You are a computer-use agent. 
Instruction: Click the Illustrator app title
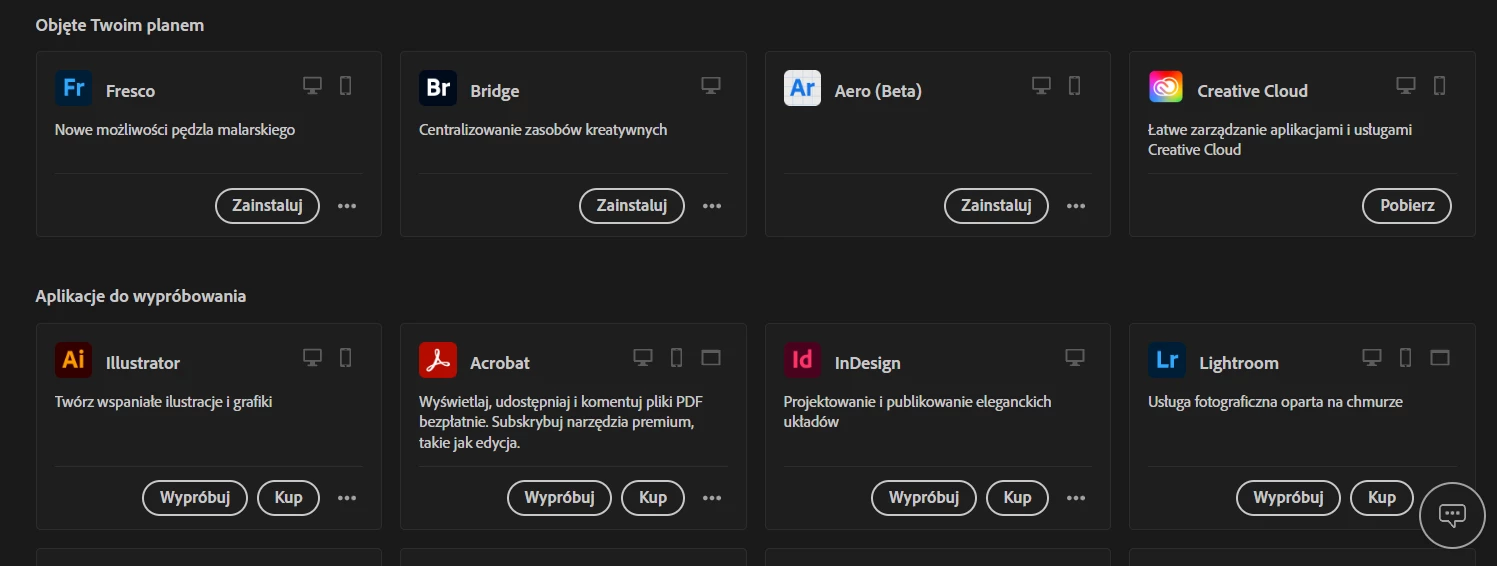coord(143,363)
